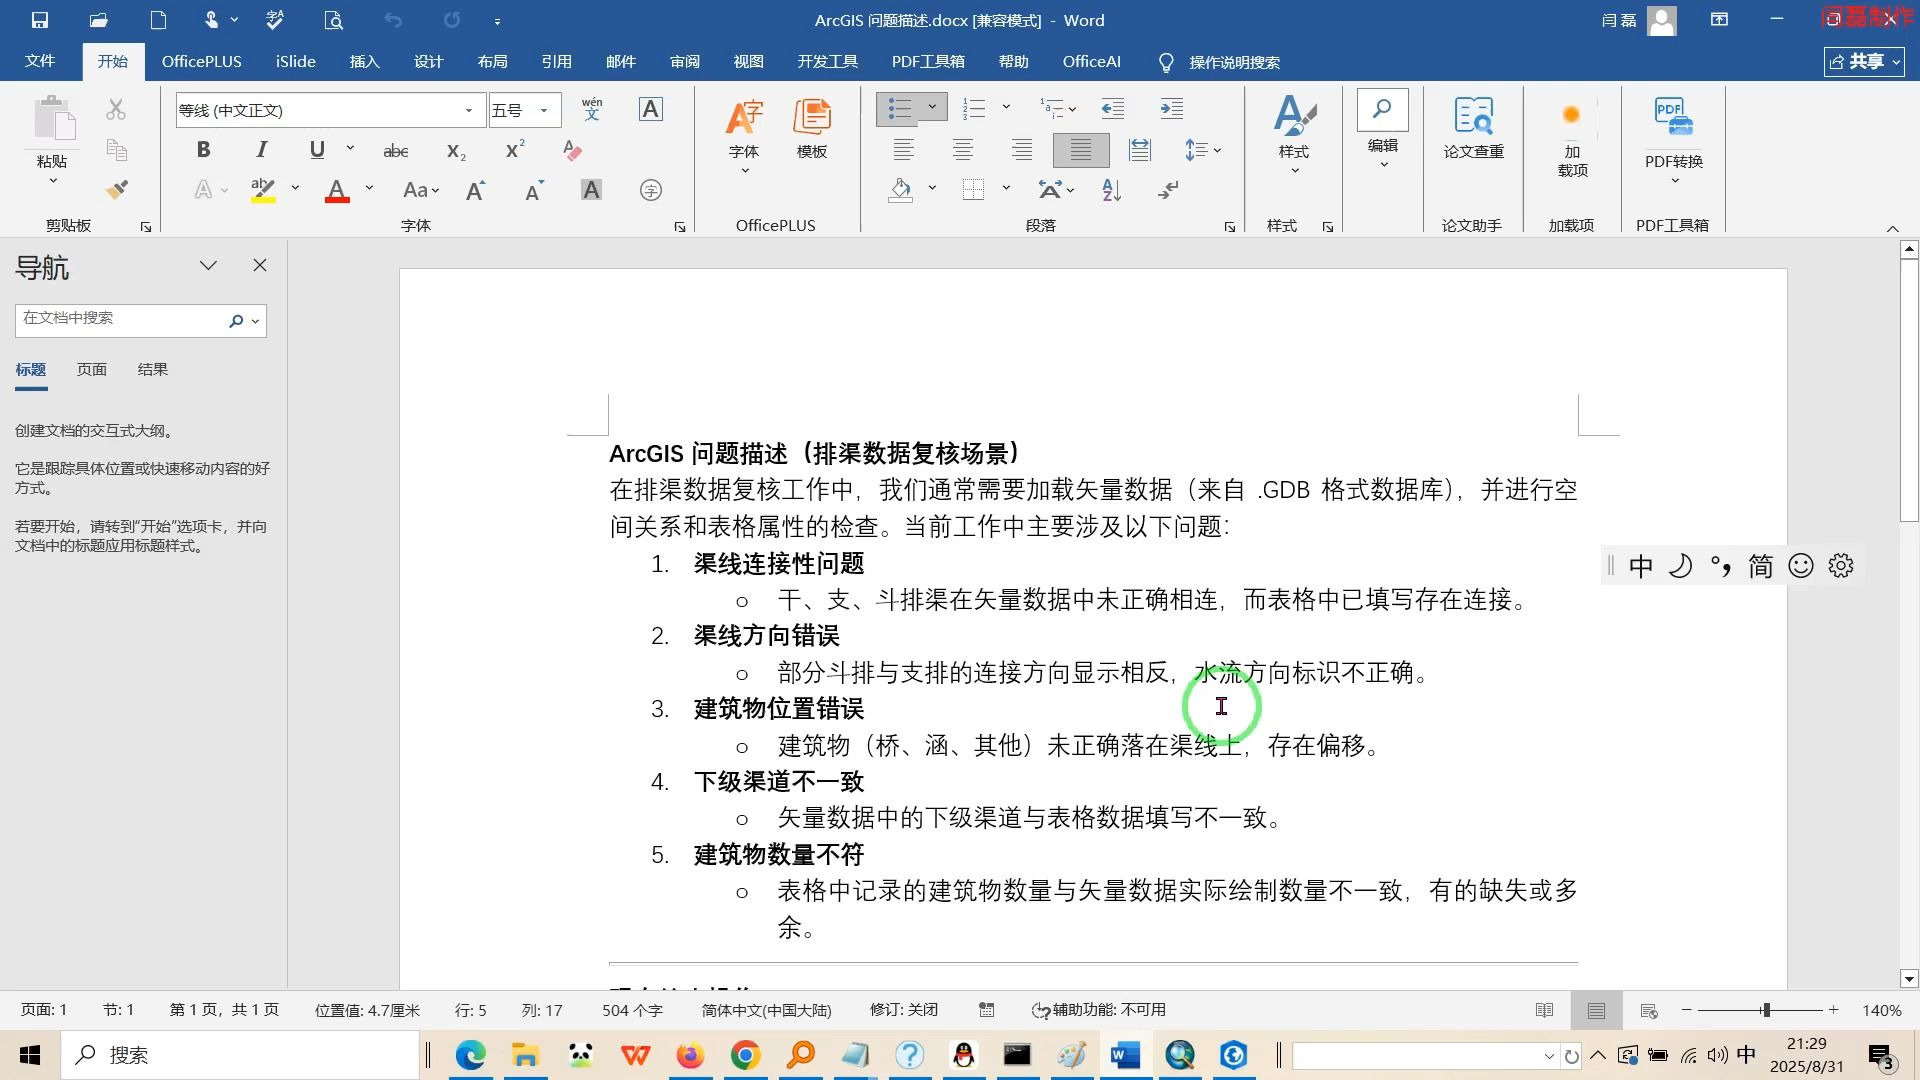Apply character border icon
1920x1080 pixels.
click(x=650, y=109)
